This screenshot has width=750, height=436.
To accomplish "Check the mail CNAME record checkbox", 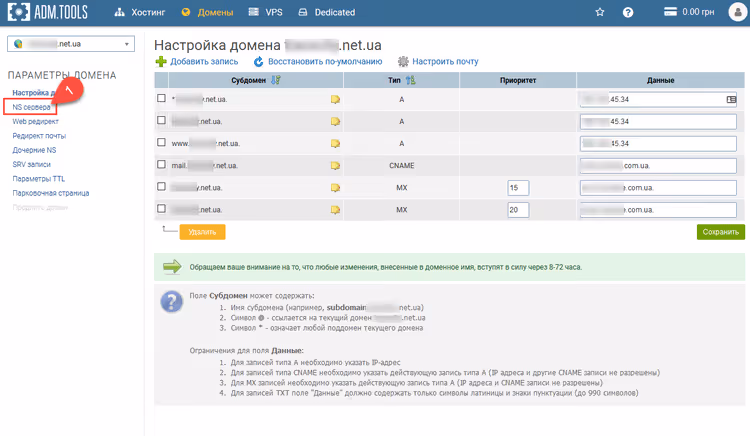I will tap(162, 164).
